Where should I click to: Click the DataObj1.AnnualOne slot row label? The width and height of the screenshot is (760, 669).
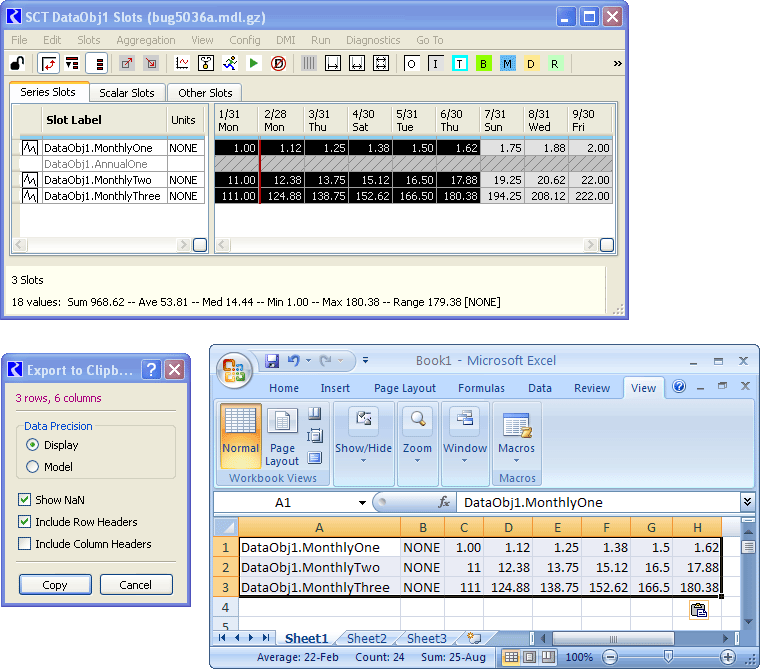pyautogui.click(x=95, y=164)
